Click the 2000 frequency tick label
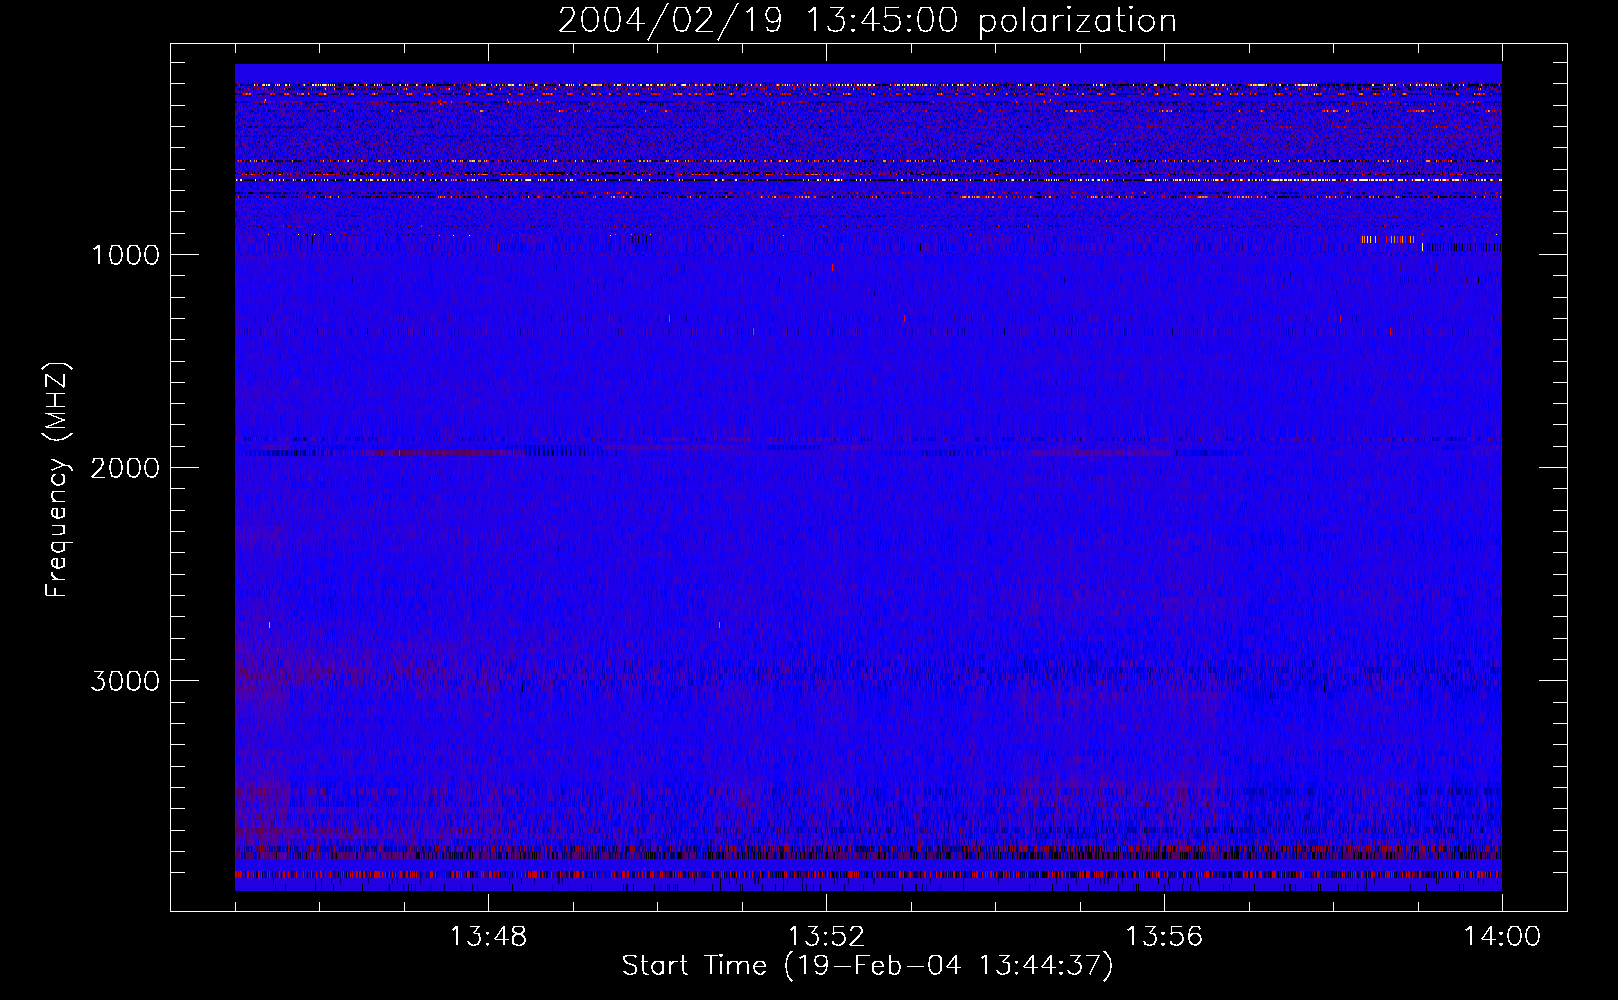This screenshot has width=1618, height=1000. click(125, 468)
